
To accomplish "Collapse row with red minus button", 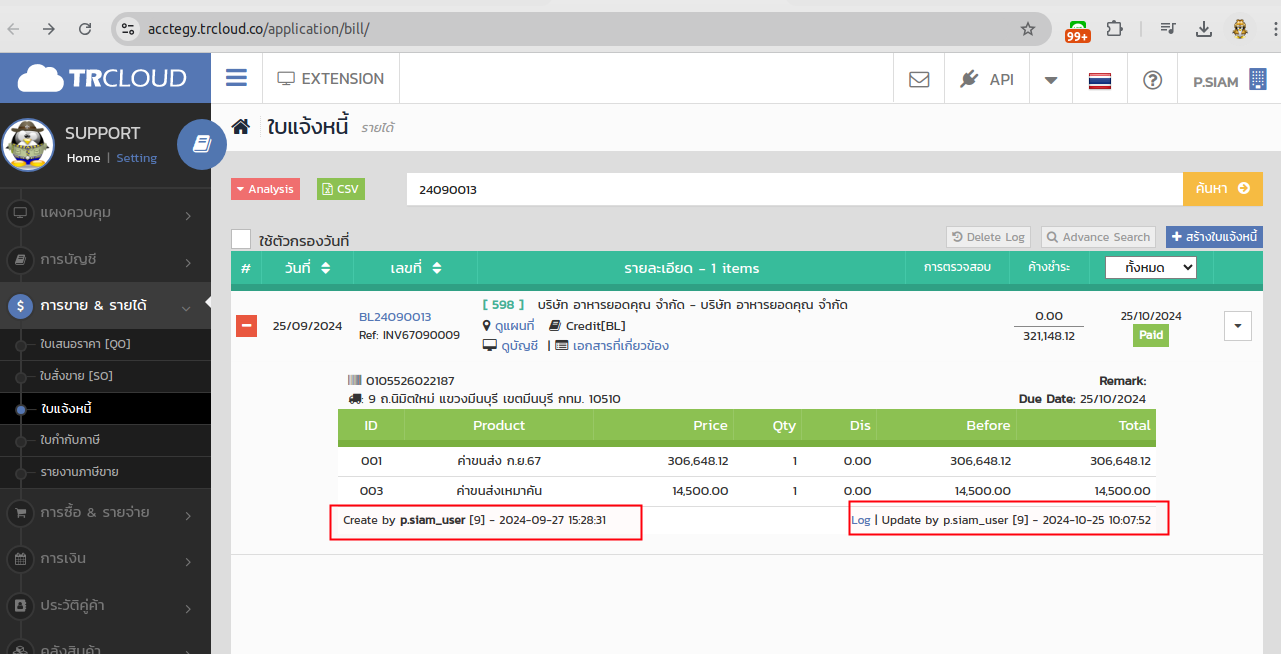I will click(246, 326).
